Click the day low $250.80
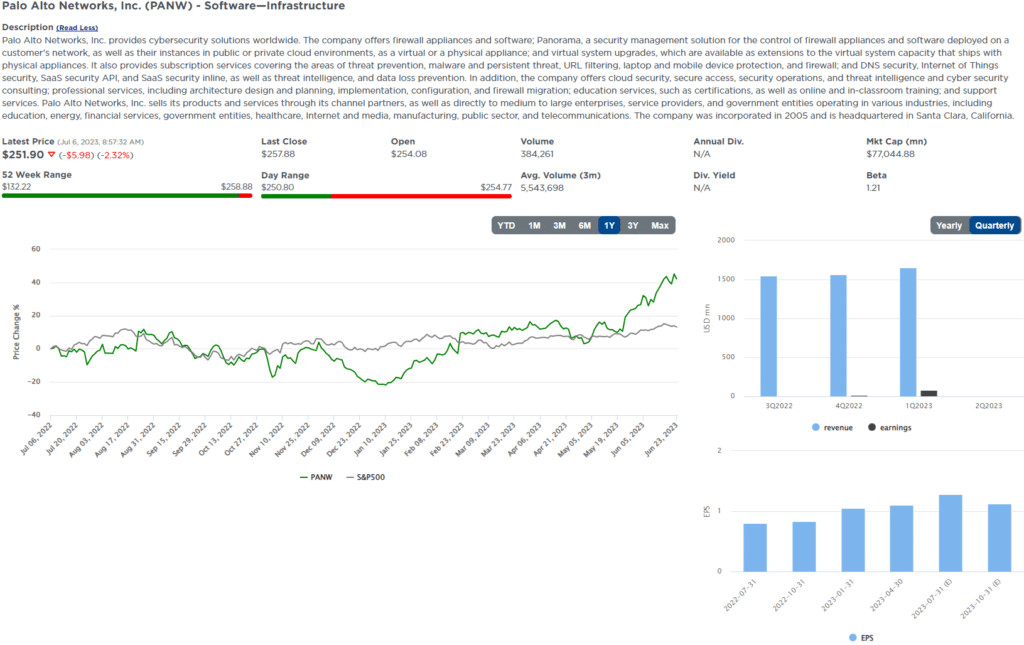Viewport: 1024px width, 645px height. (278, 187)
